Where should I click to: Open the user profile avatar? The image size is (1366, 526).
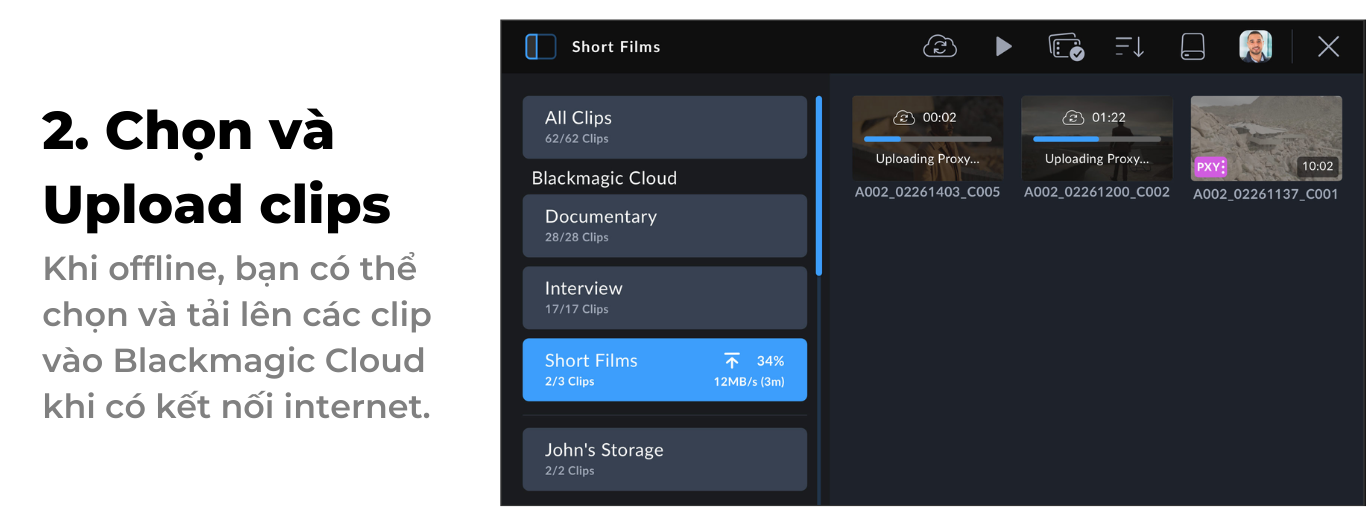(1255, 46)
